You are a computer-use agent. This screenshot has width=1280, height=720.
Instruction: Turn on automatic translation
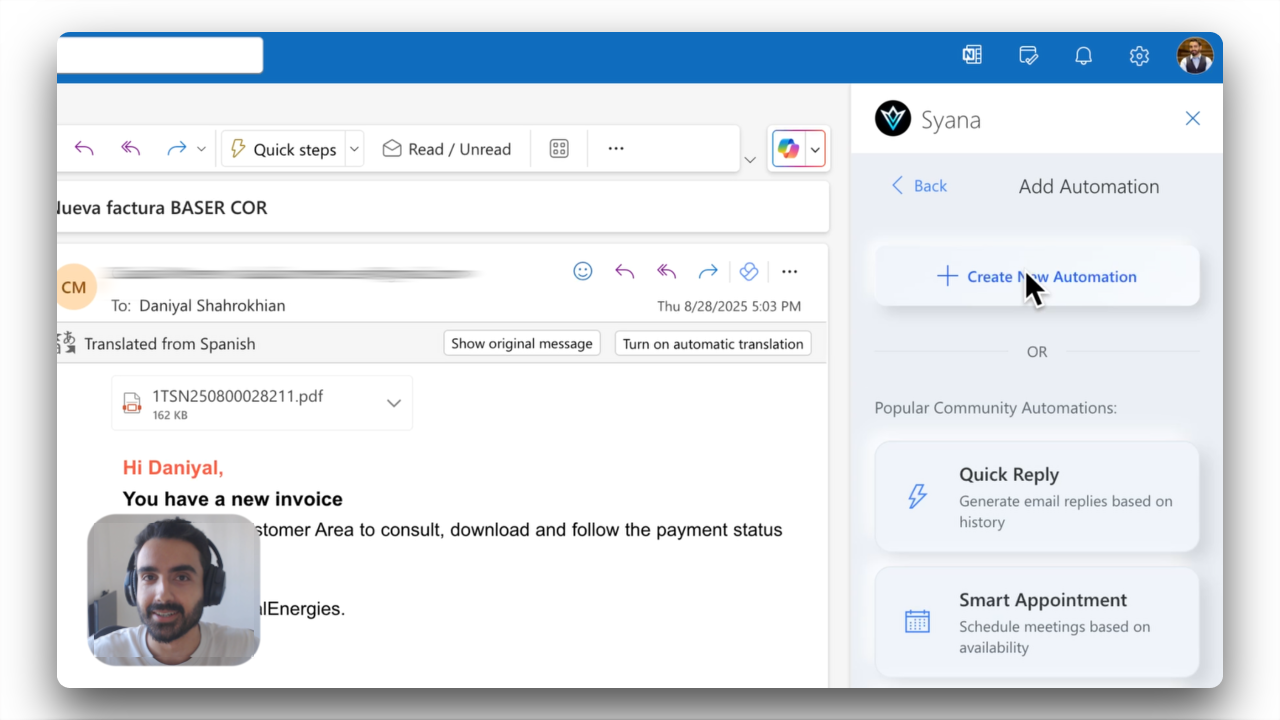pos(712,343)
